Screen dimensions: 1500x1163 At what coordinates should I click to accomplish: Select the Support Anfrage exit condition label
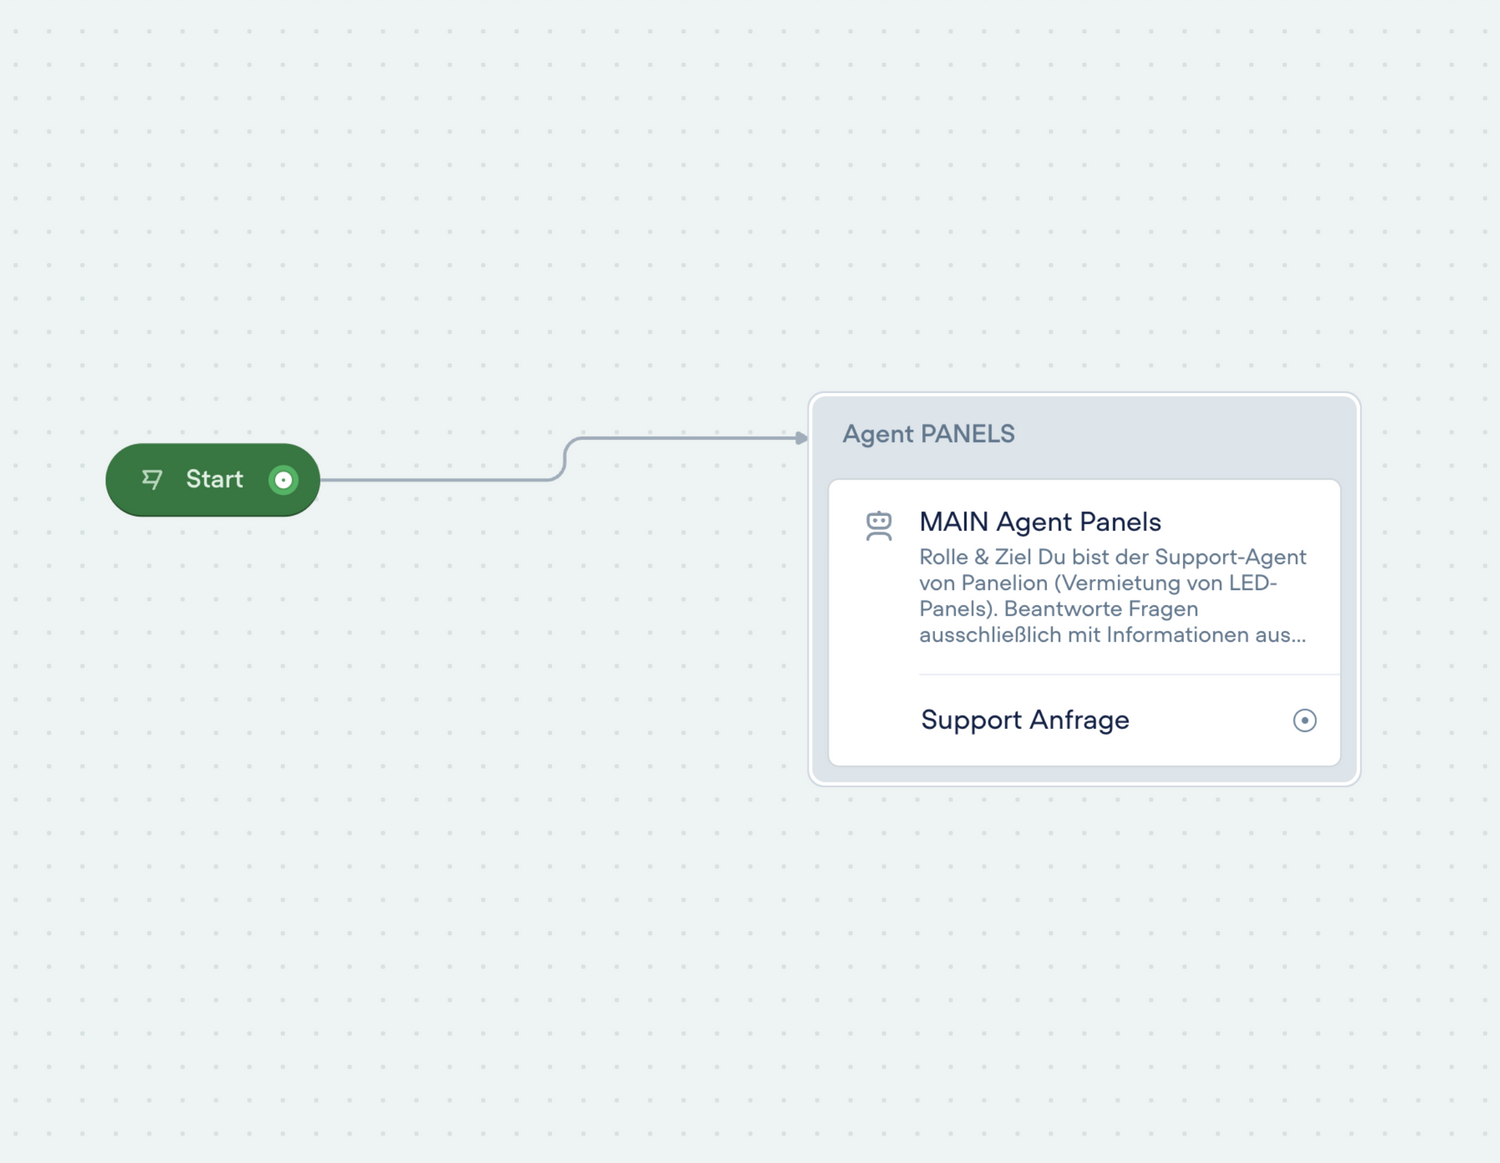(1025, 720)
